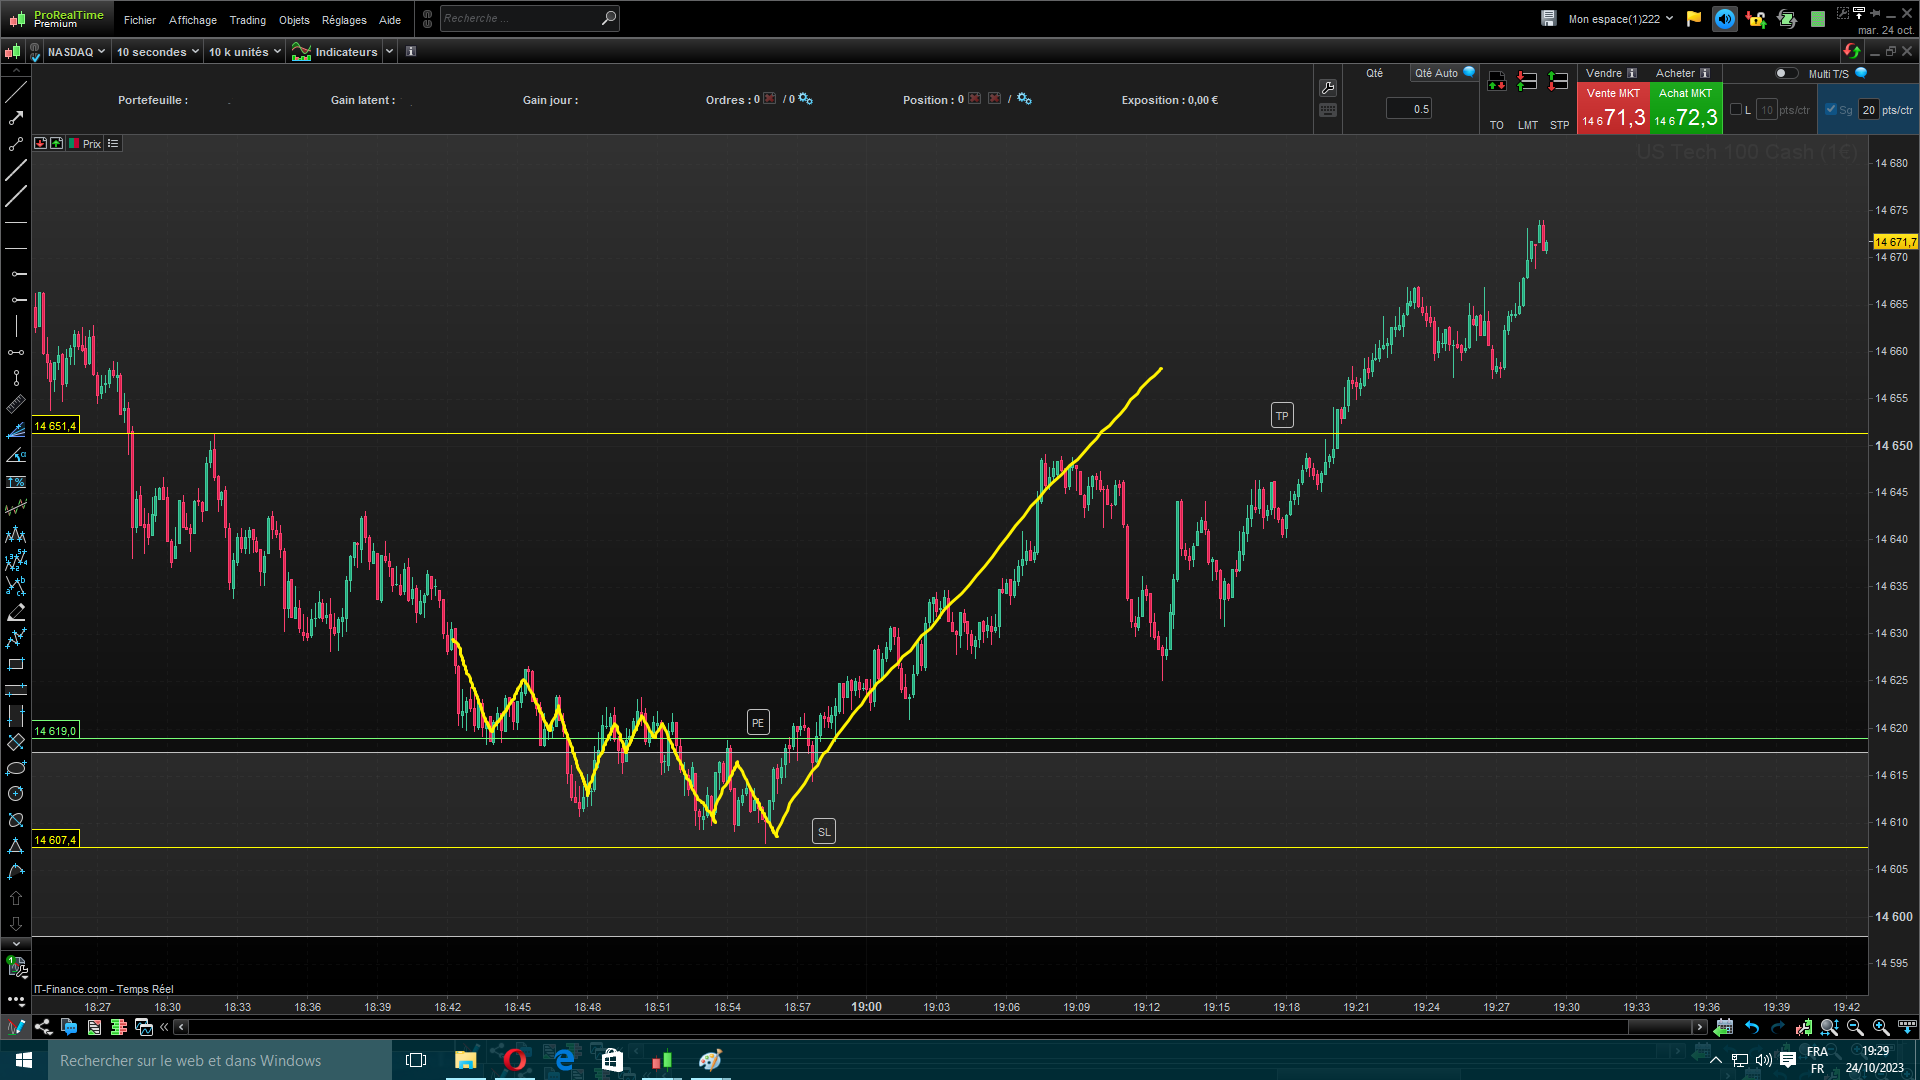Screen dimensions: 1920x1080
Task: Open the Réglages menu
Action: [344, 20]
